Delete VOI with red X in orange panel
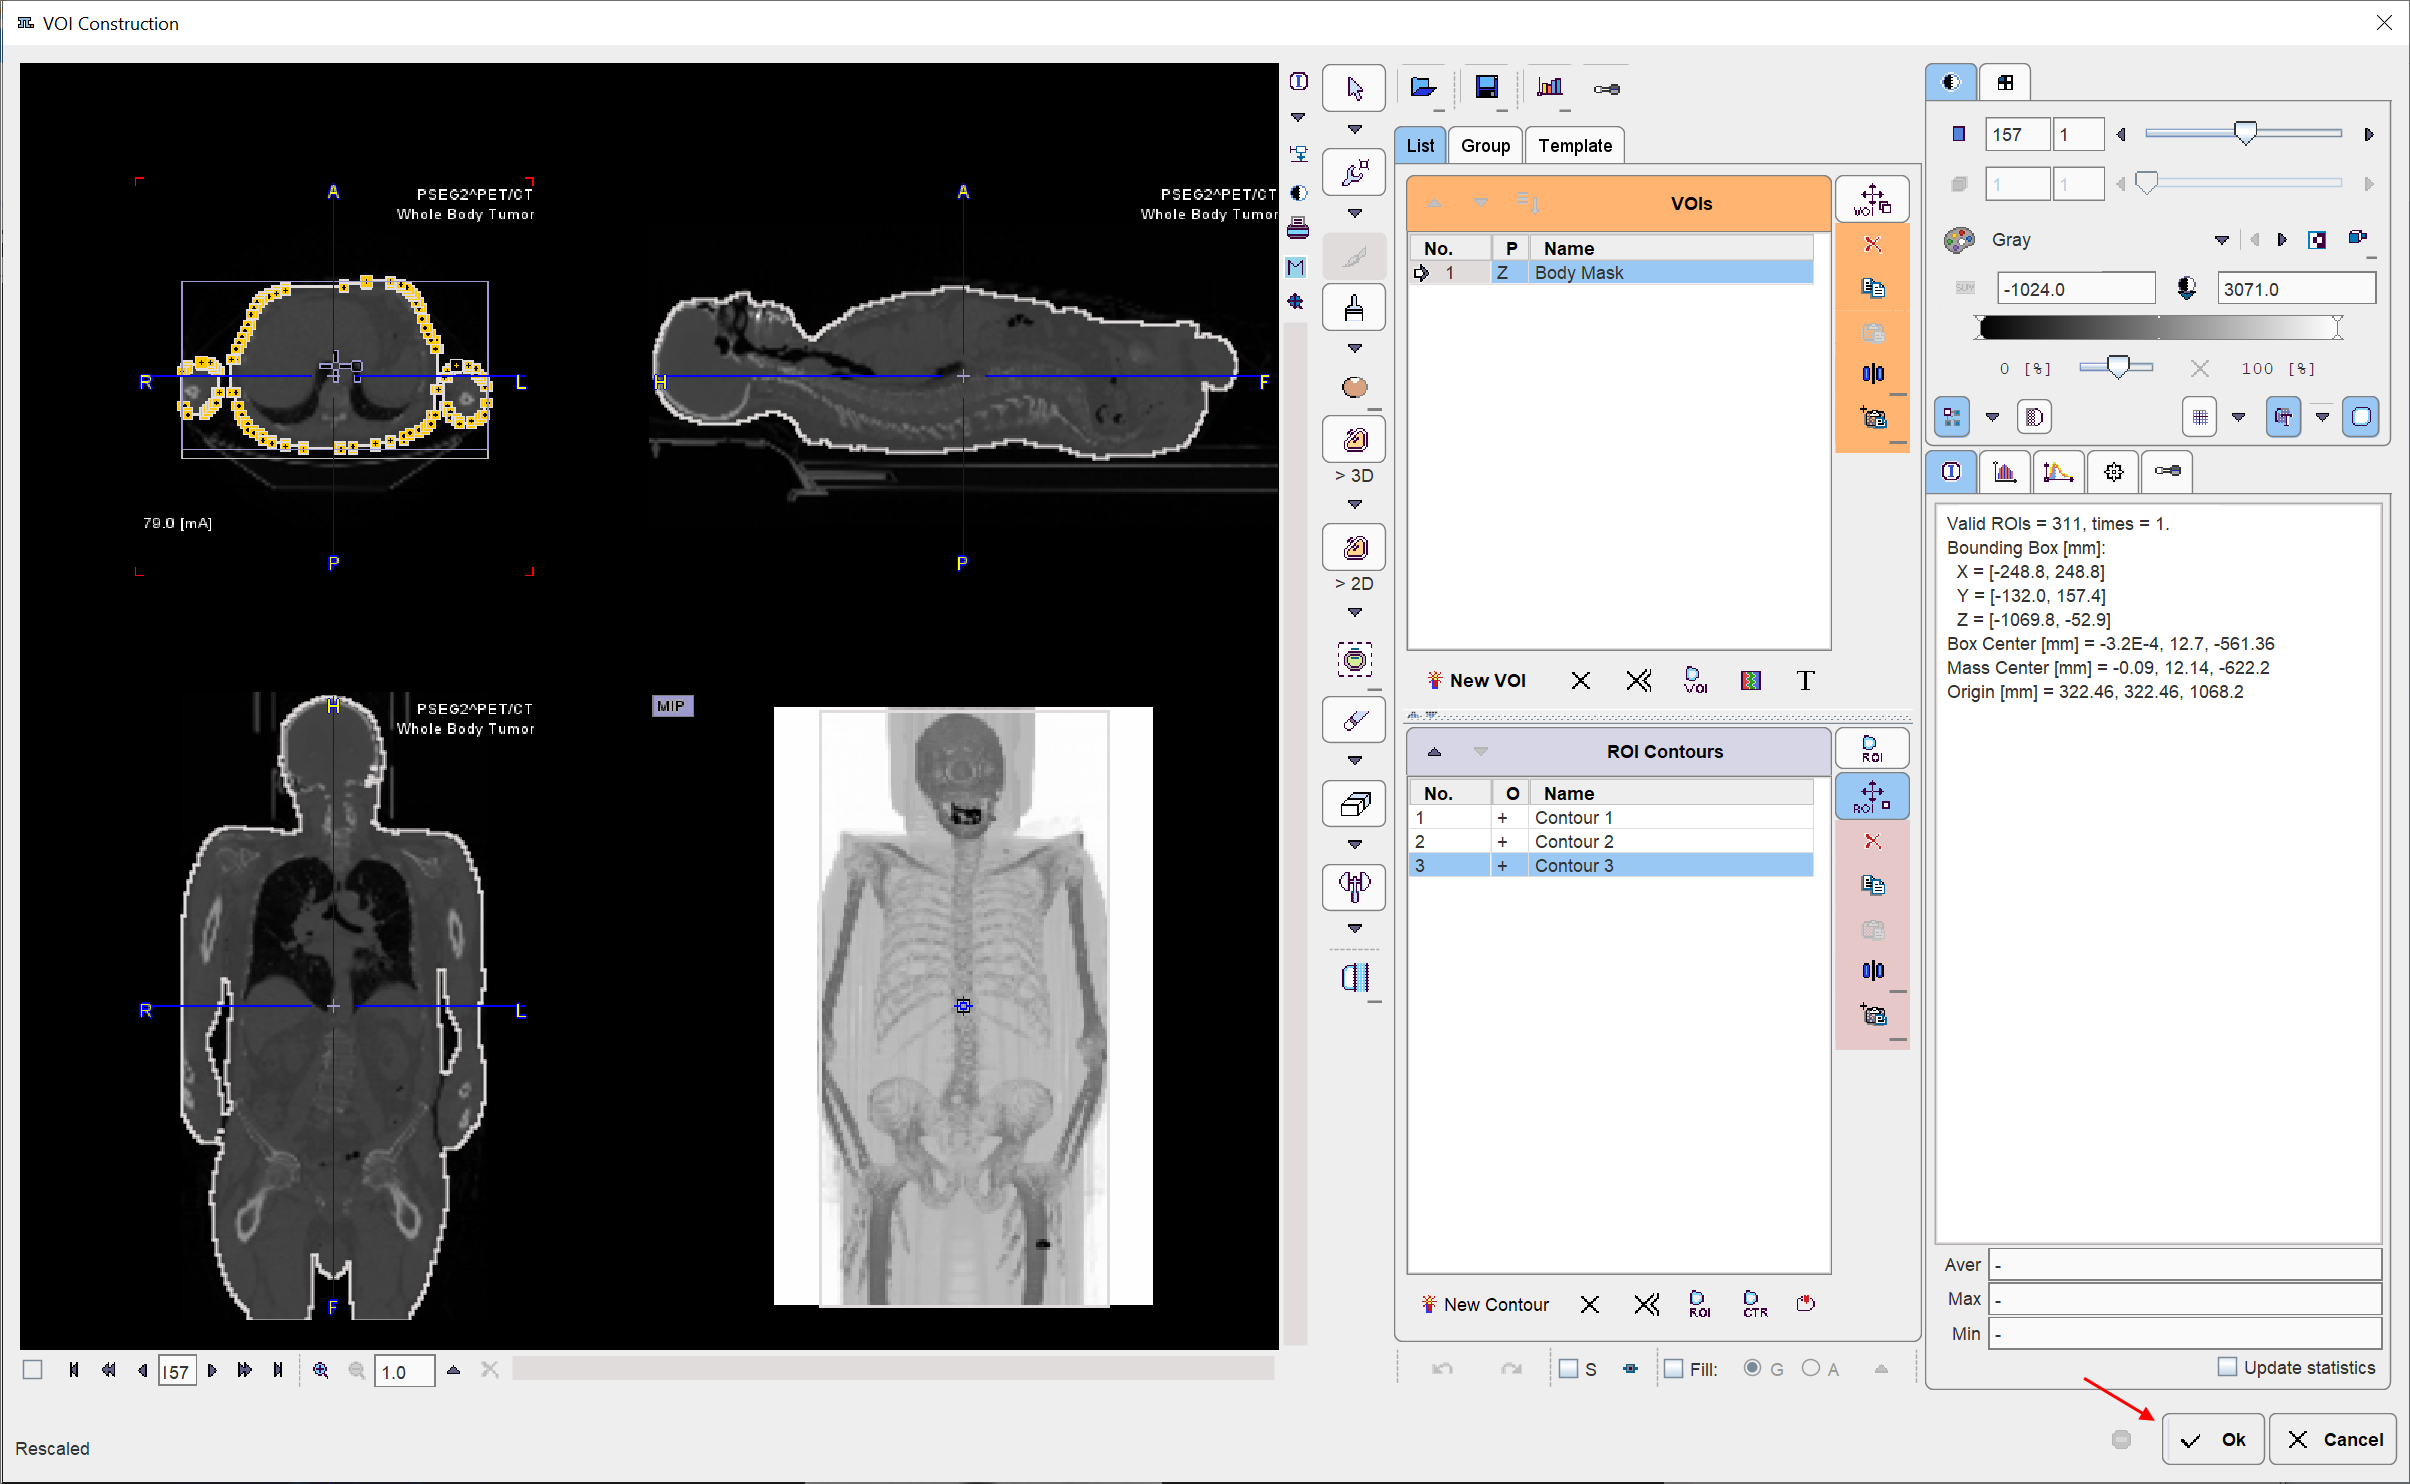This screenshot has height=1484, width=2410. 1873,245
